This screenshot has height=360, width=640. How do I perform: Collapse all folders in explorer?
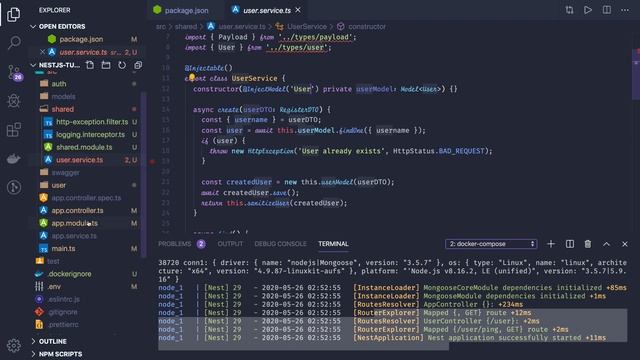point(138,65)
